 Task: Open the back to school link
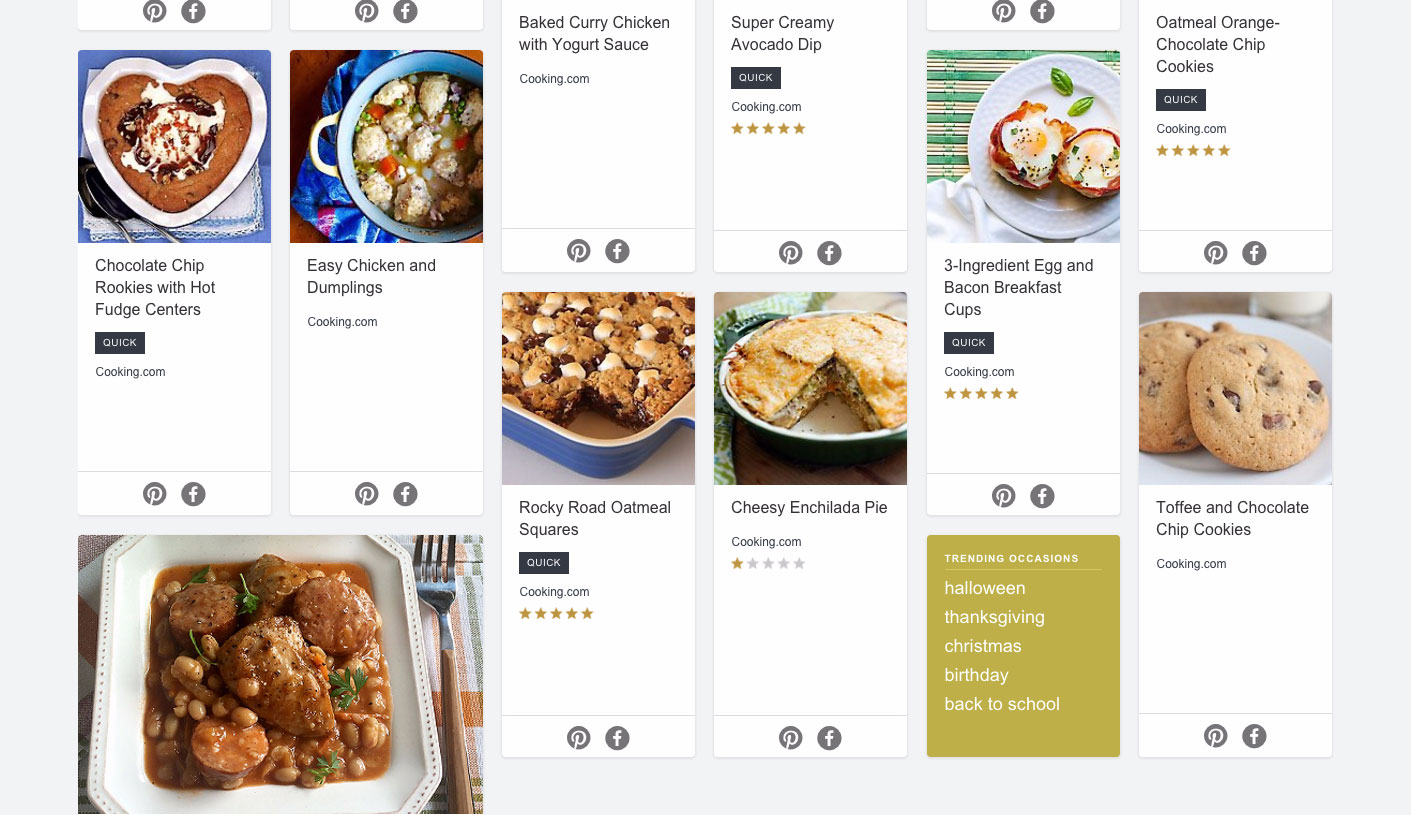coord(1002,704)
